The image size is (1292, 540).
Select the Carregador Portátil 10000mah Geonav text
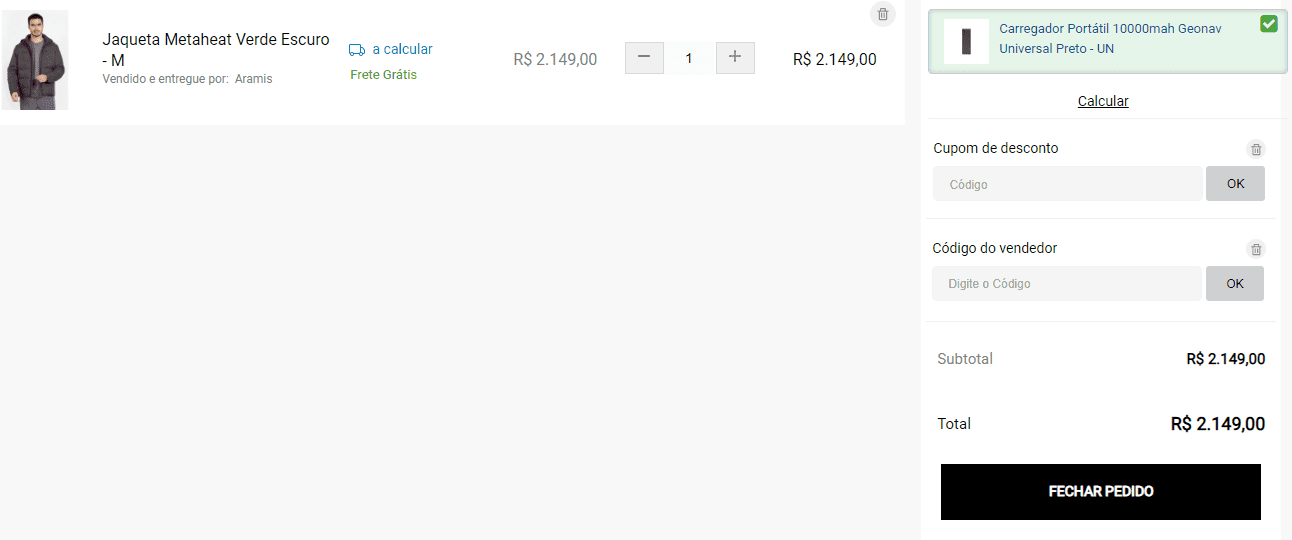1110,29
